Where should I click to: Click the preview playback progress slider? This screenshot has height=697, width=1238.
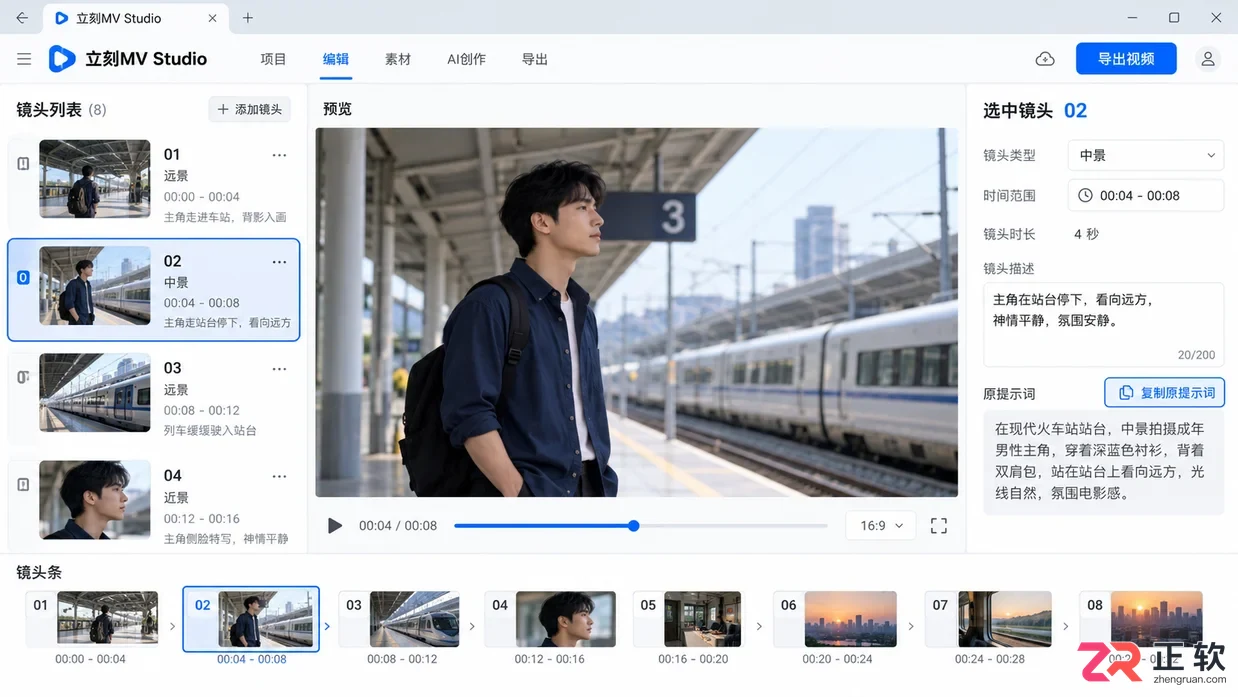pos(641,526)
